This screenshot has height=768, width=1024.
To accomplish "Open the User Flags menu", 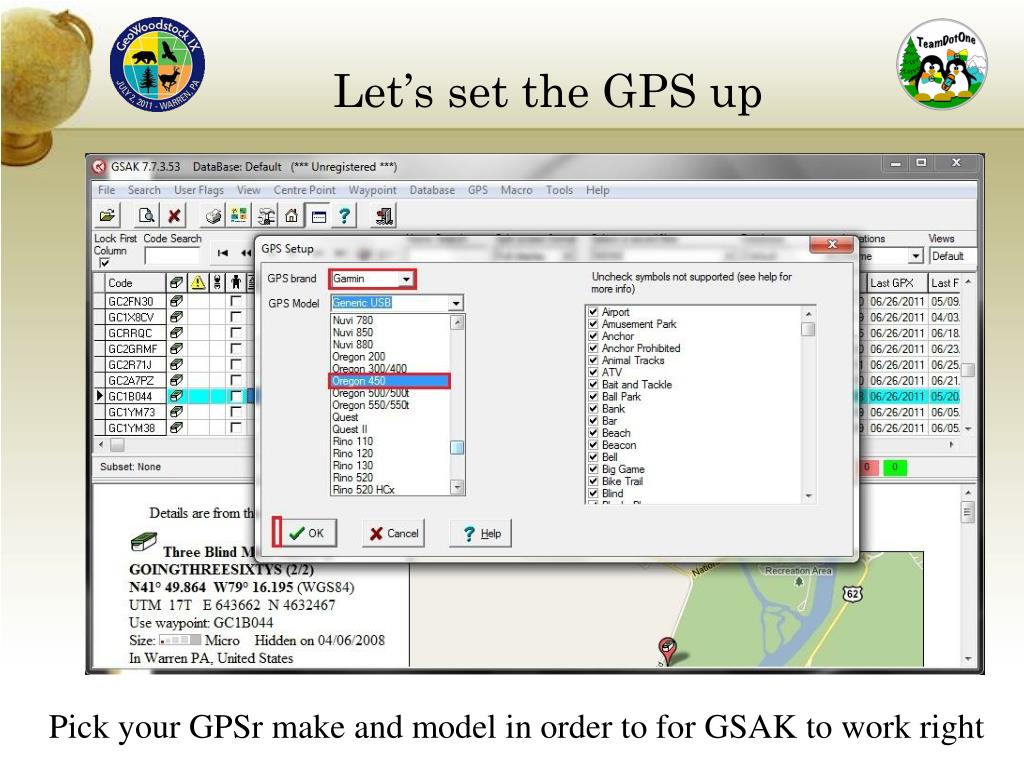I will point(199,190).
